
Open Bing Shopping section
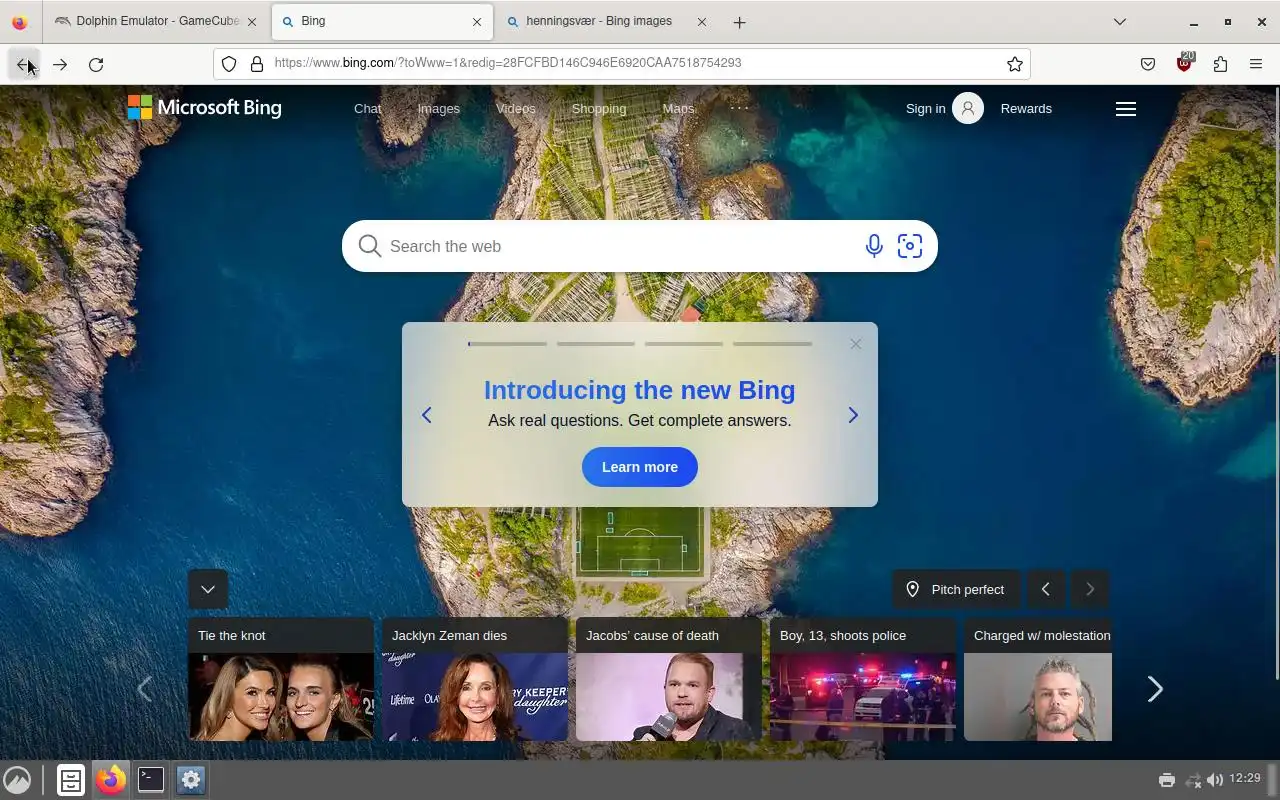click(598, 109)
